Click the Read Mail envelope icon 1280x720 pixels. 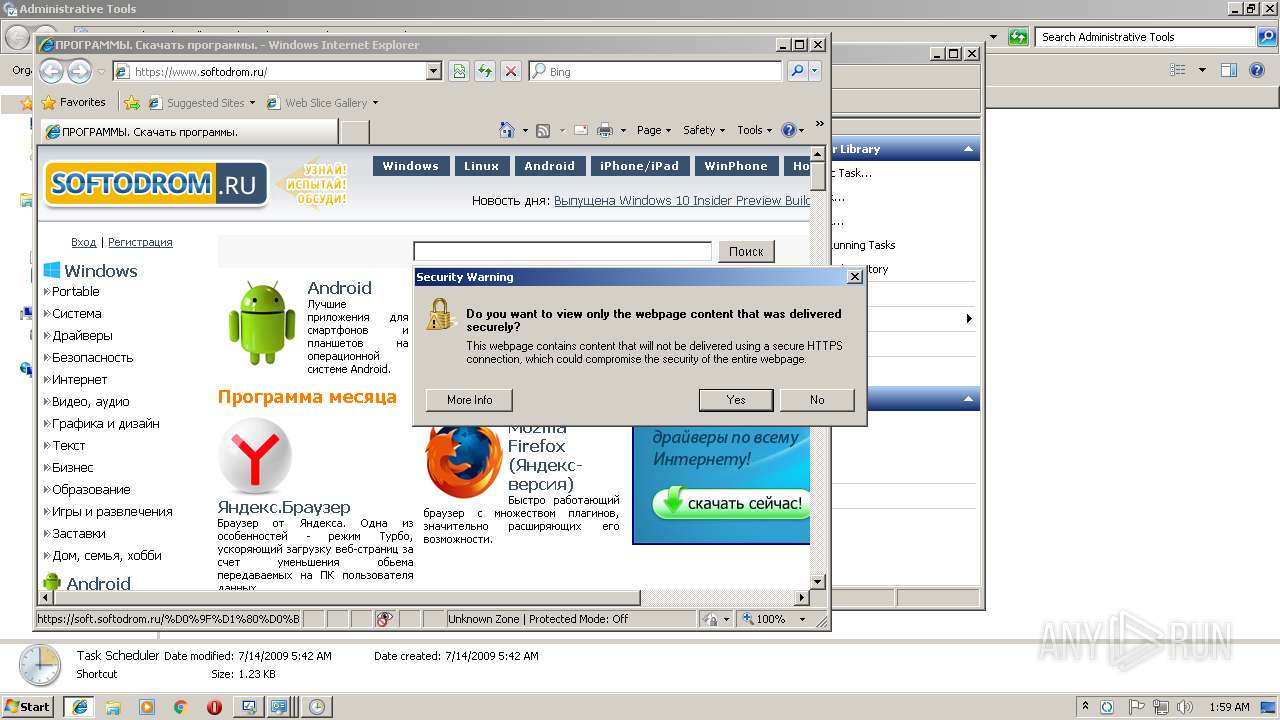tap(580, 130)
